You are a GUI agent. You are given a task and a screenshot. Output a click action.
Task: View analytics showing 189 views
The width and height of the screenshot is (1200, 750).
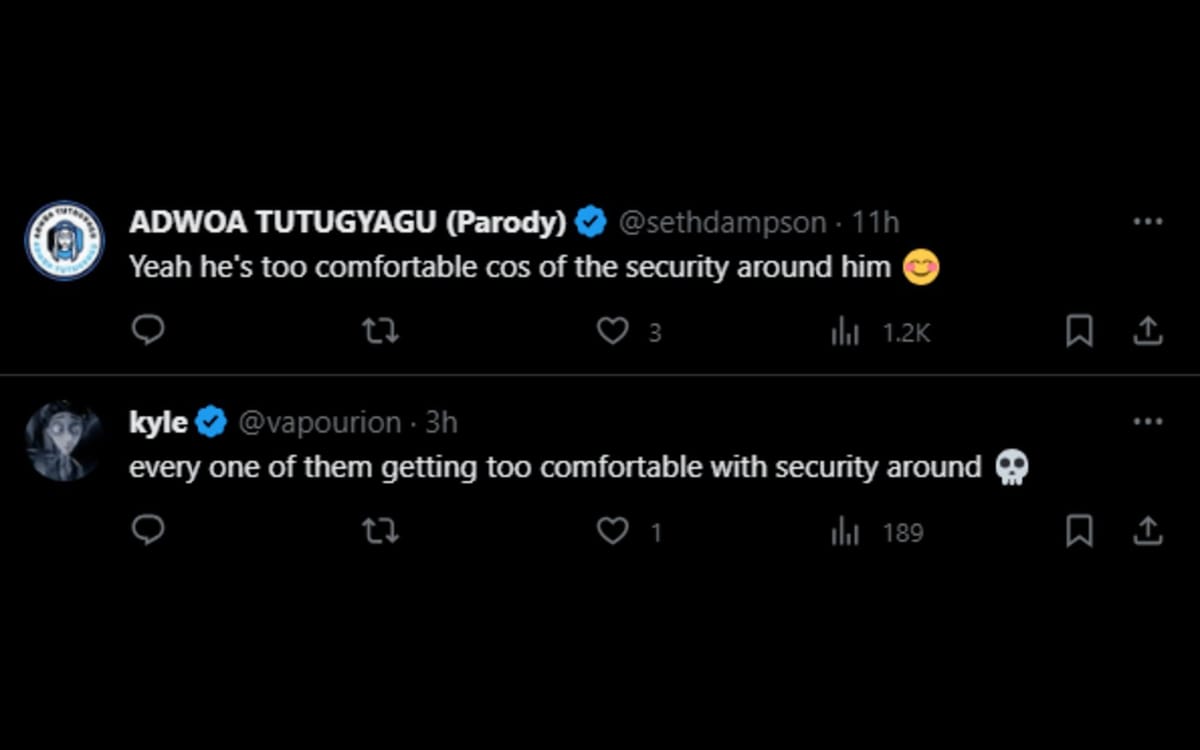(845, 532)
